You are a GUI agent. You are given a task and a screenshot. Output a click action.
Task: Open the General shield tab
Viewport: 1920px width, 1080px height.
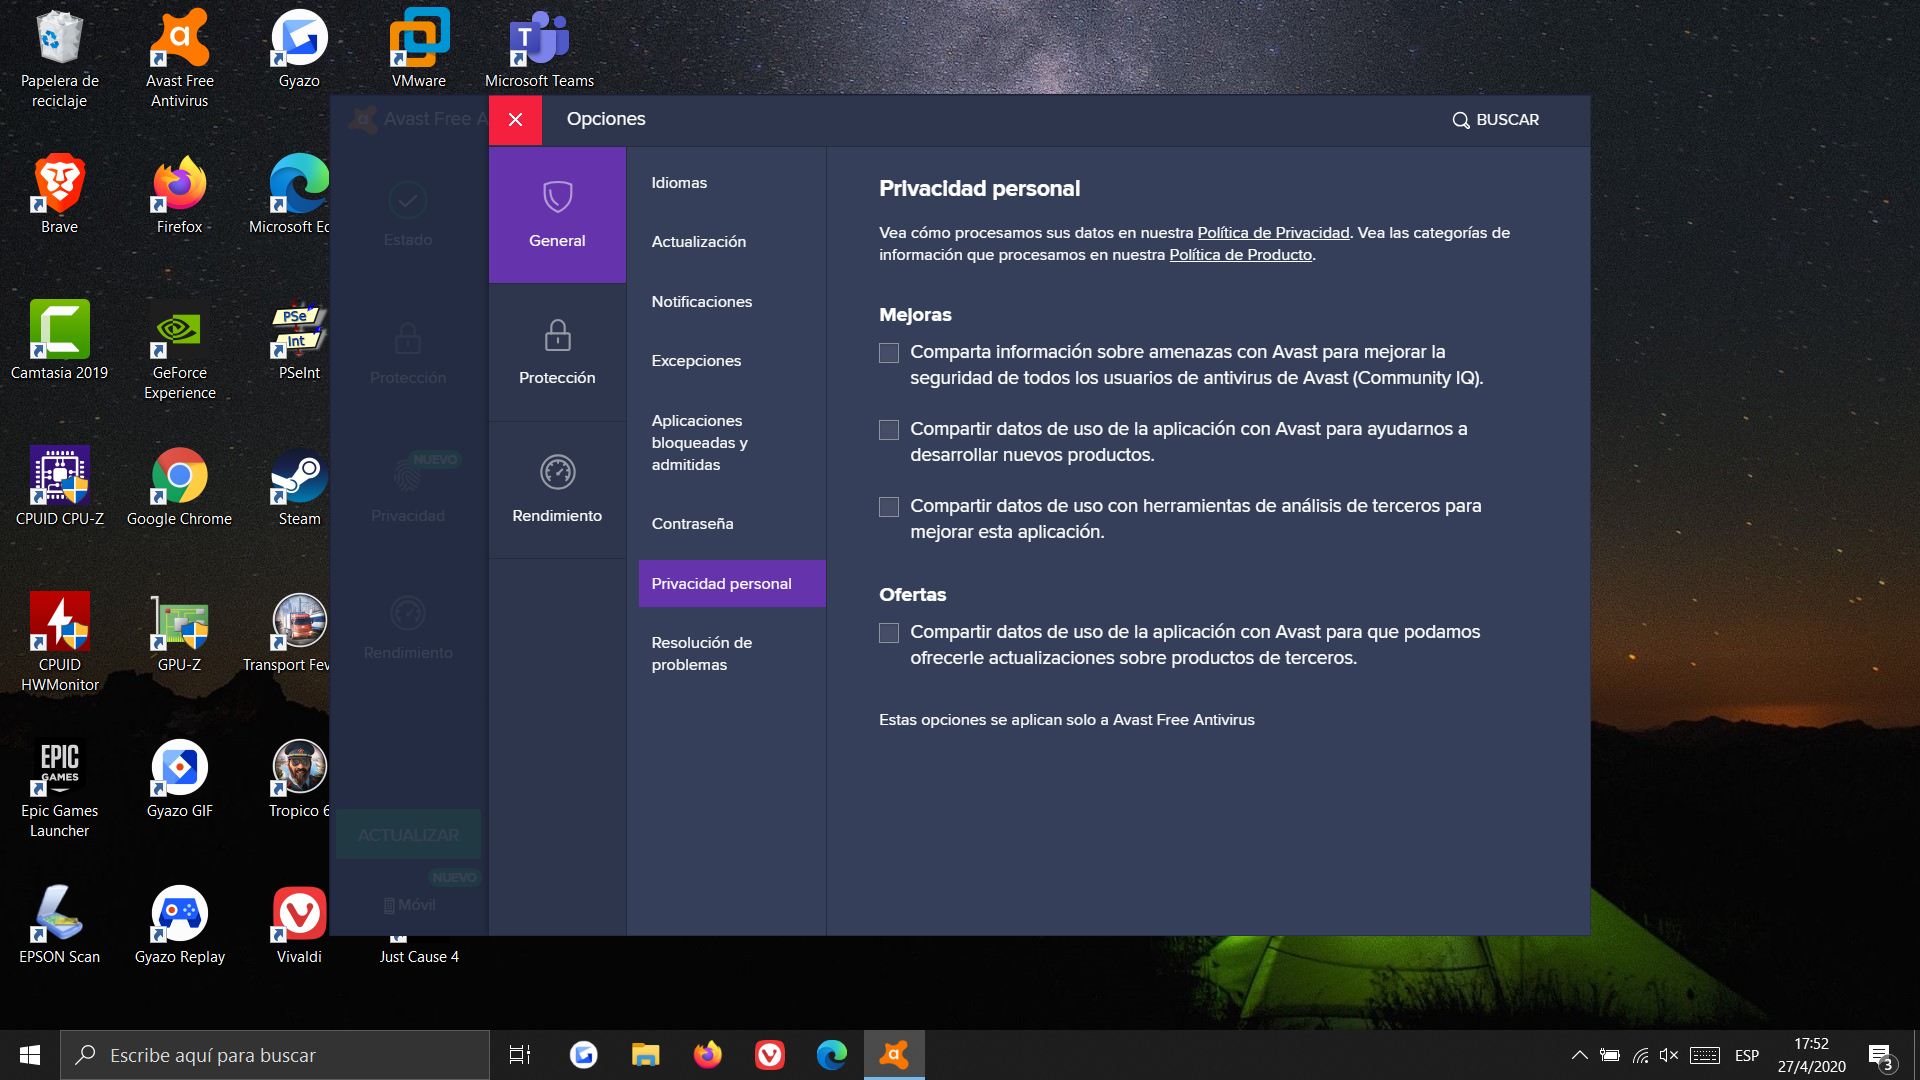pos(557,214)
